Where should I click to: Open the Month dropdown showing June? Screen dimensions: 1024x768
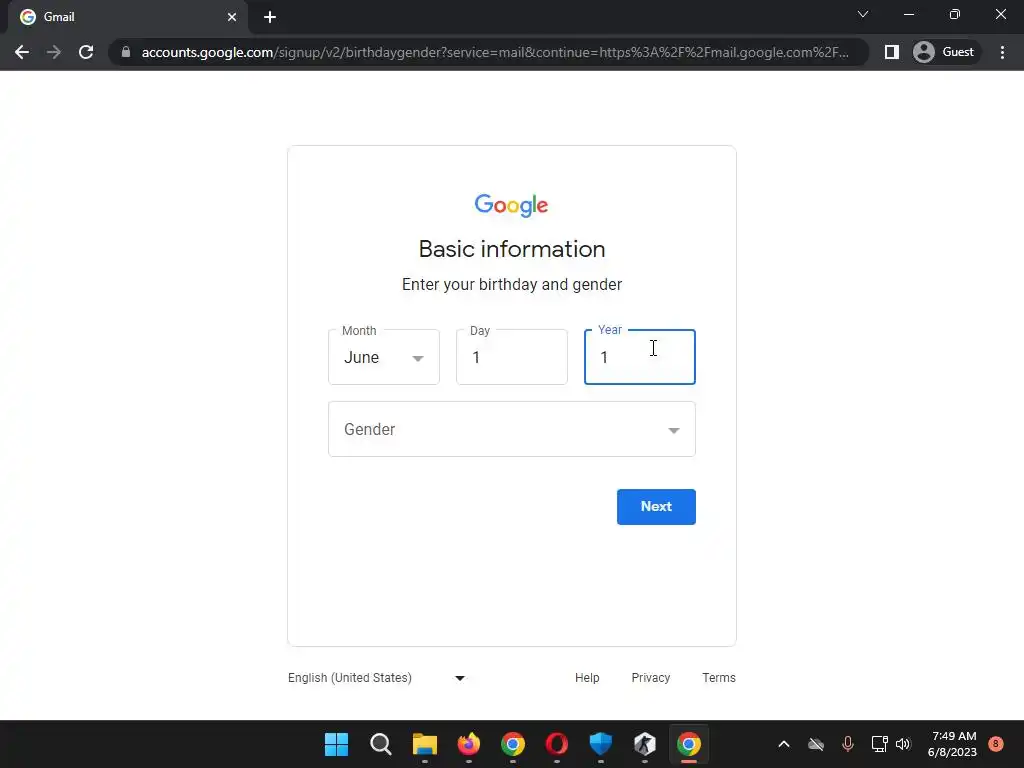click(384, 357)
